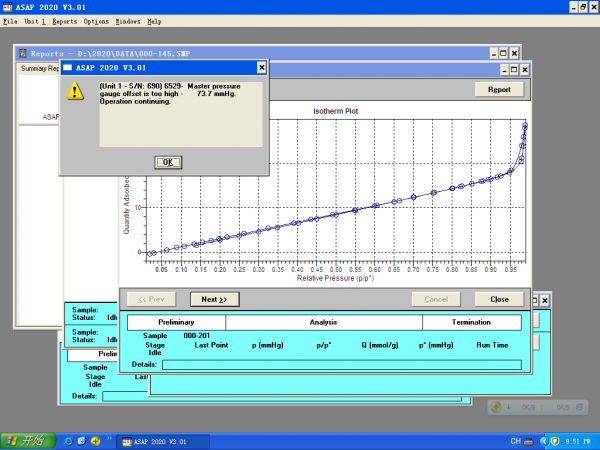Click the green circle icon in network widget

click(x=496, y=407)
